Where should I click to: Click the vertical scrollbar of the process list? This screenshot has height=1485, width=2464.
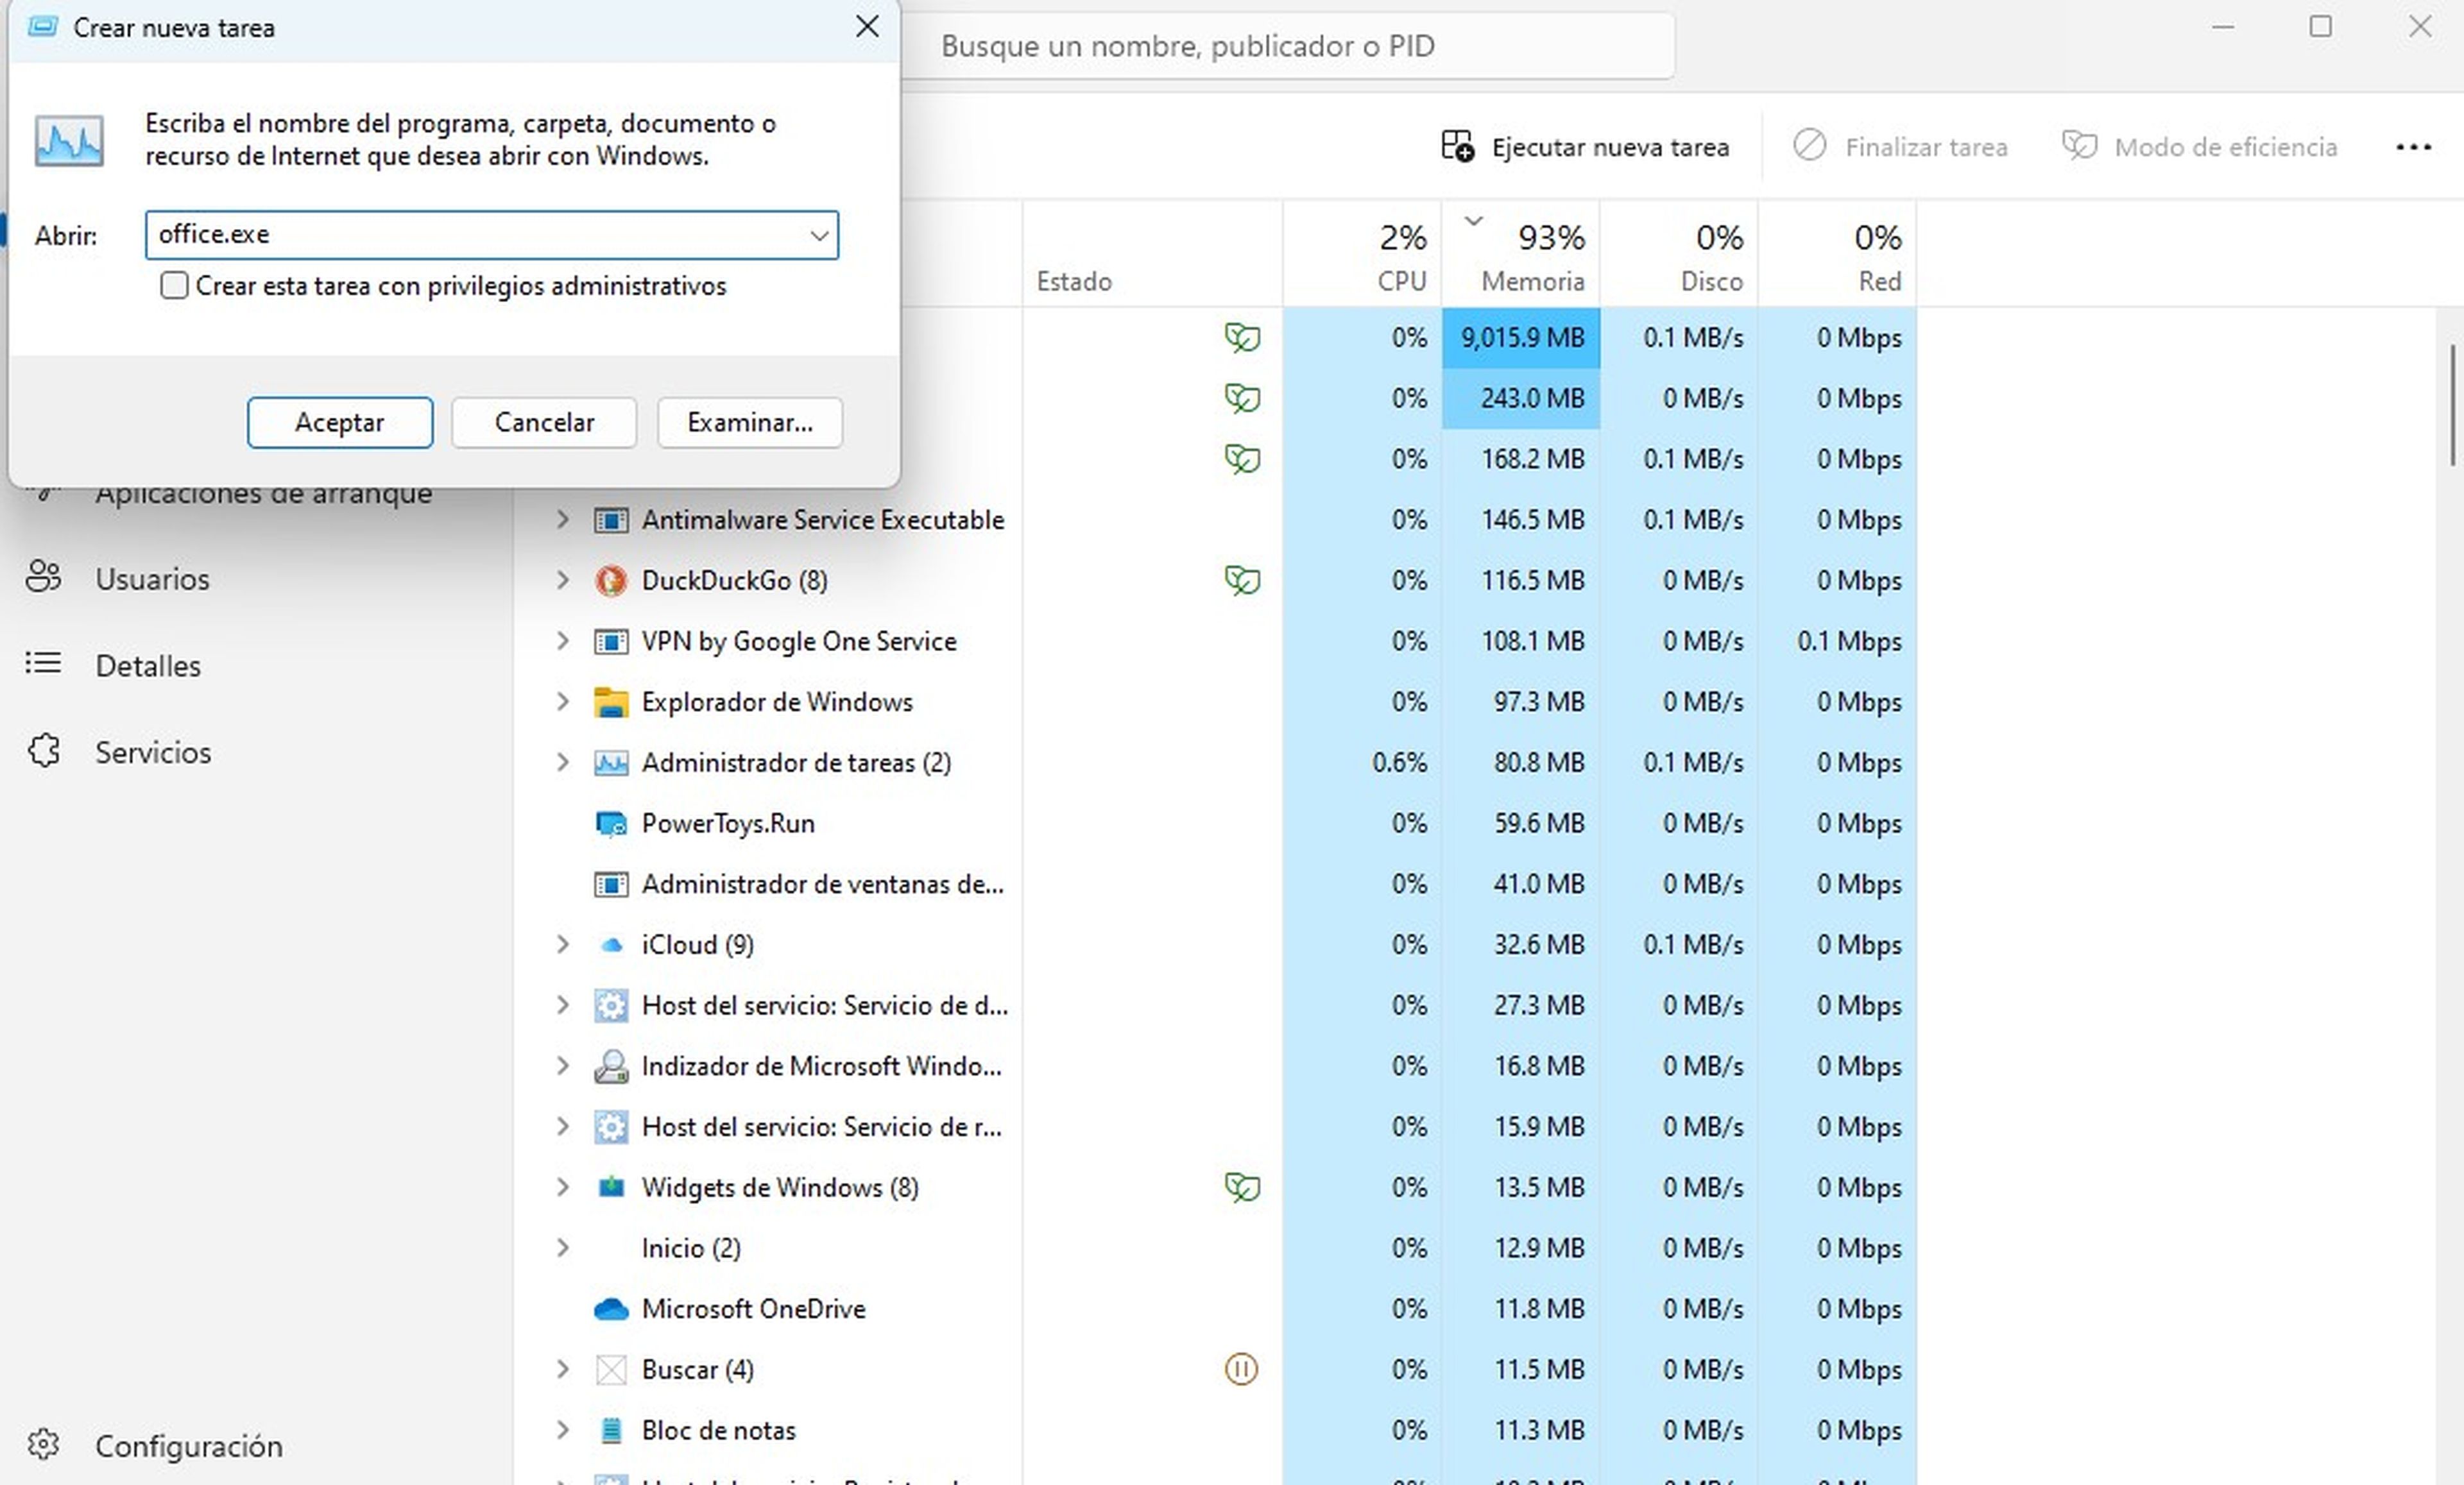pyautogui.click(x=2452, y=406)
